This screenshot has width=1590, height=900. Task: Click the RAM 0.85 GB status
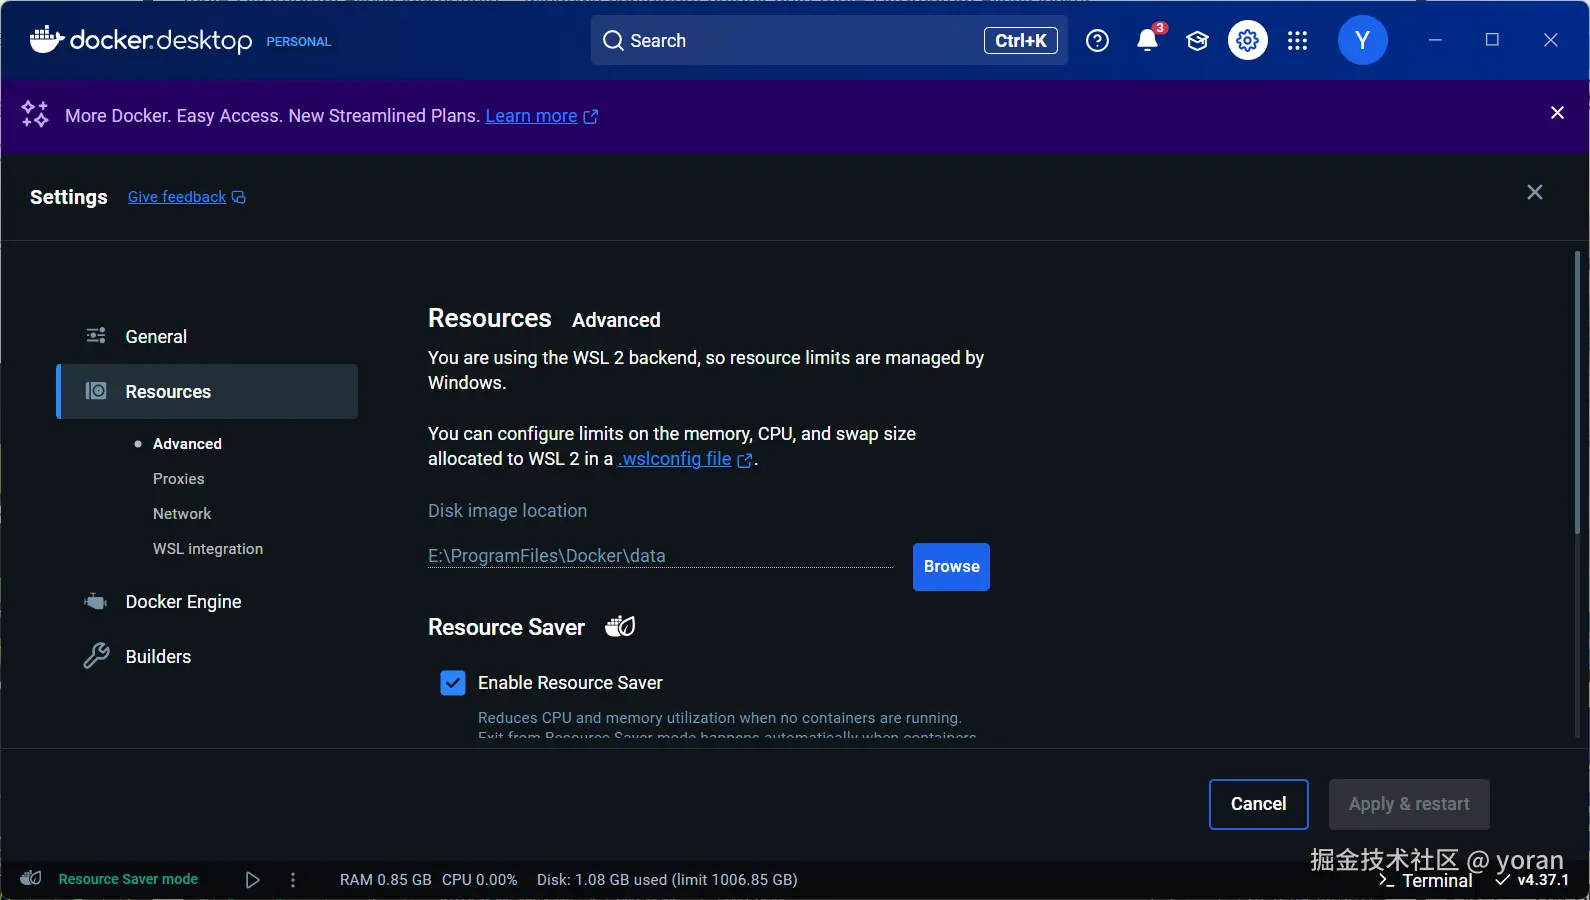point(386,880)
